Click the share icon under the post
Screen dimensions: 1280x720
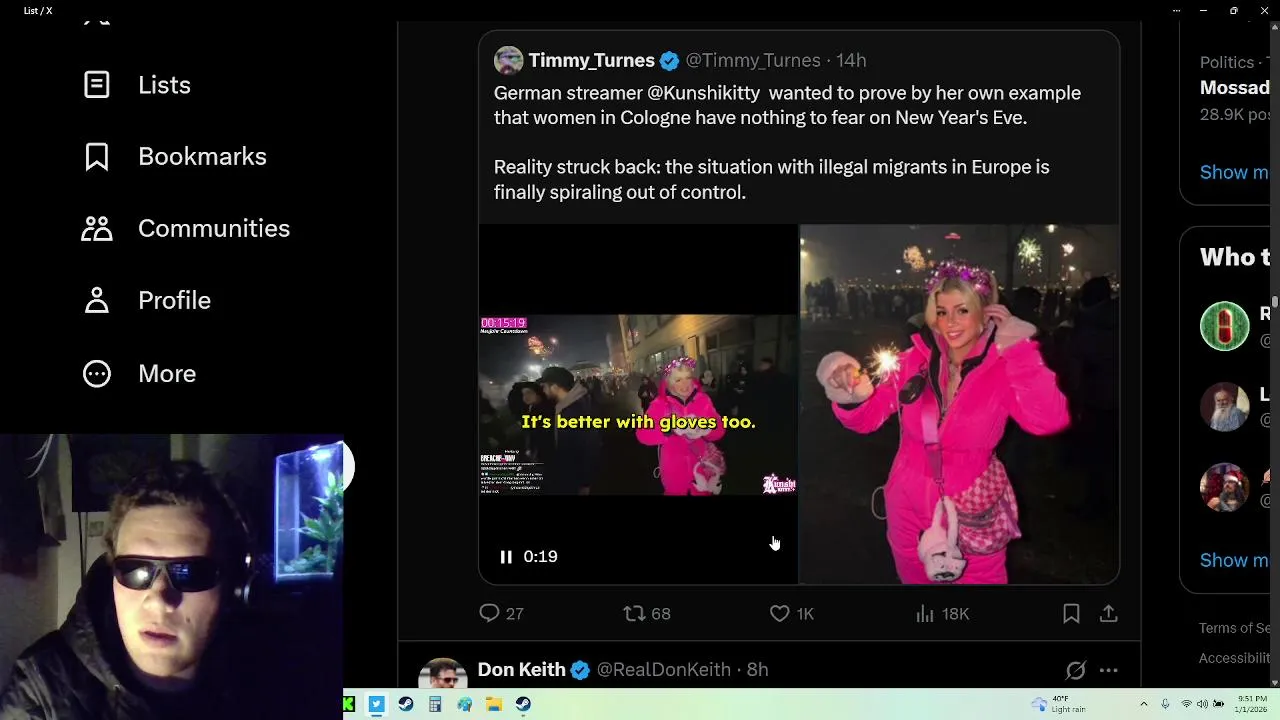[1108, 613]
